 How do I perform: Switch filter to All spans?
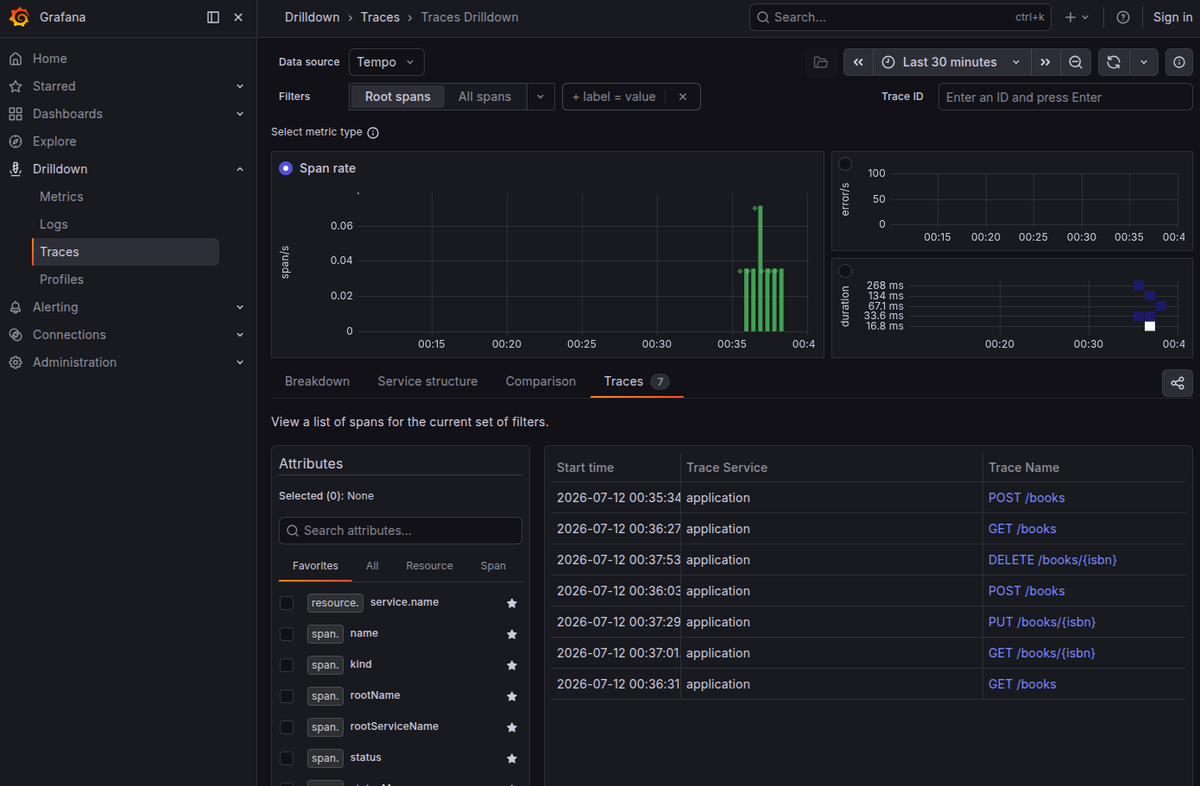(x=484, y=97)
